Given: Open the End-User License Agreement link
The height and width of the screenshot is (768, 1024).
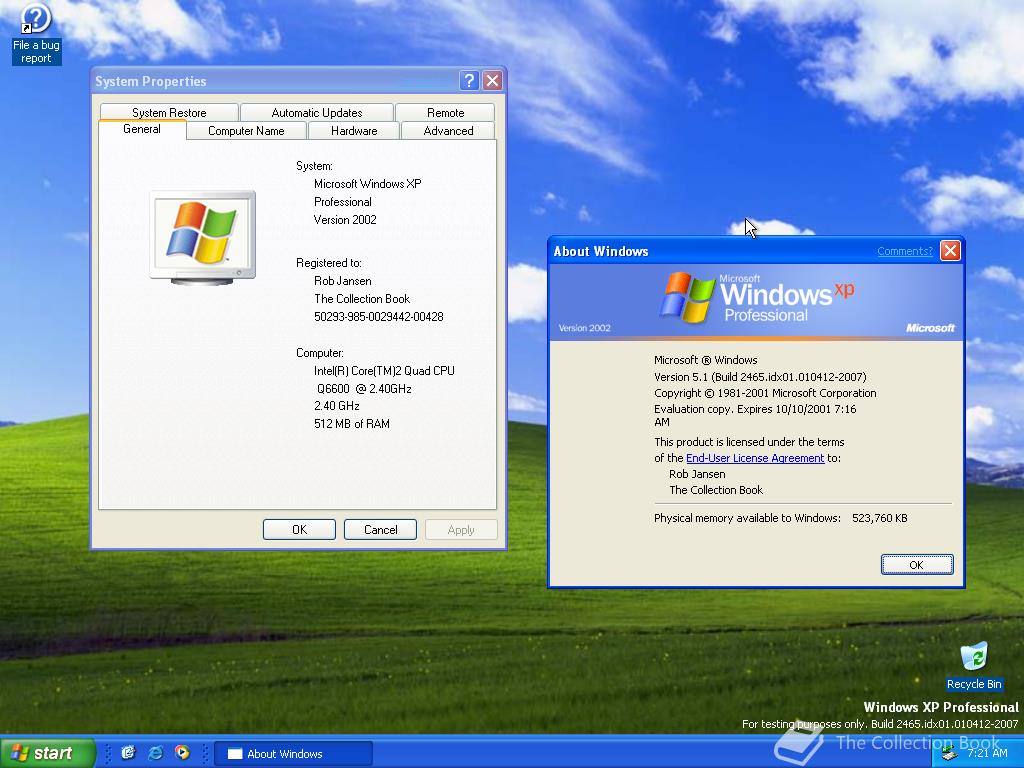Looking at the screenshot, I should (x=755, y=458).
